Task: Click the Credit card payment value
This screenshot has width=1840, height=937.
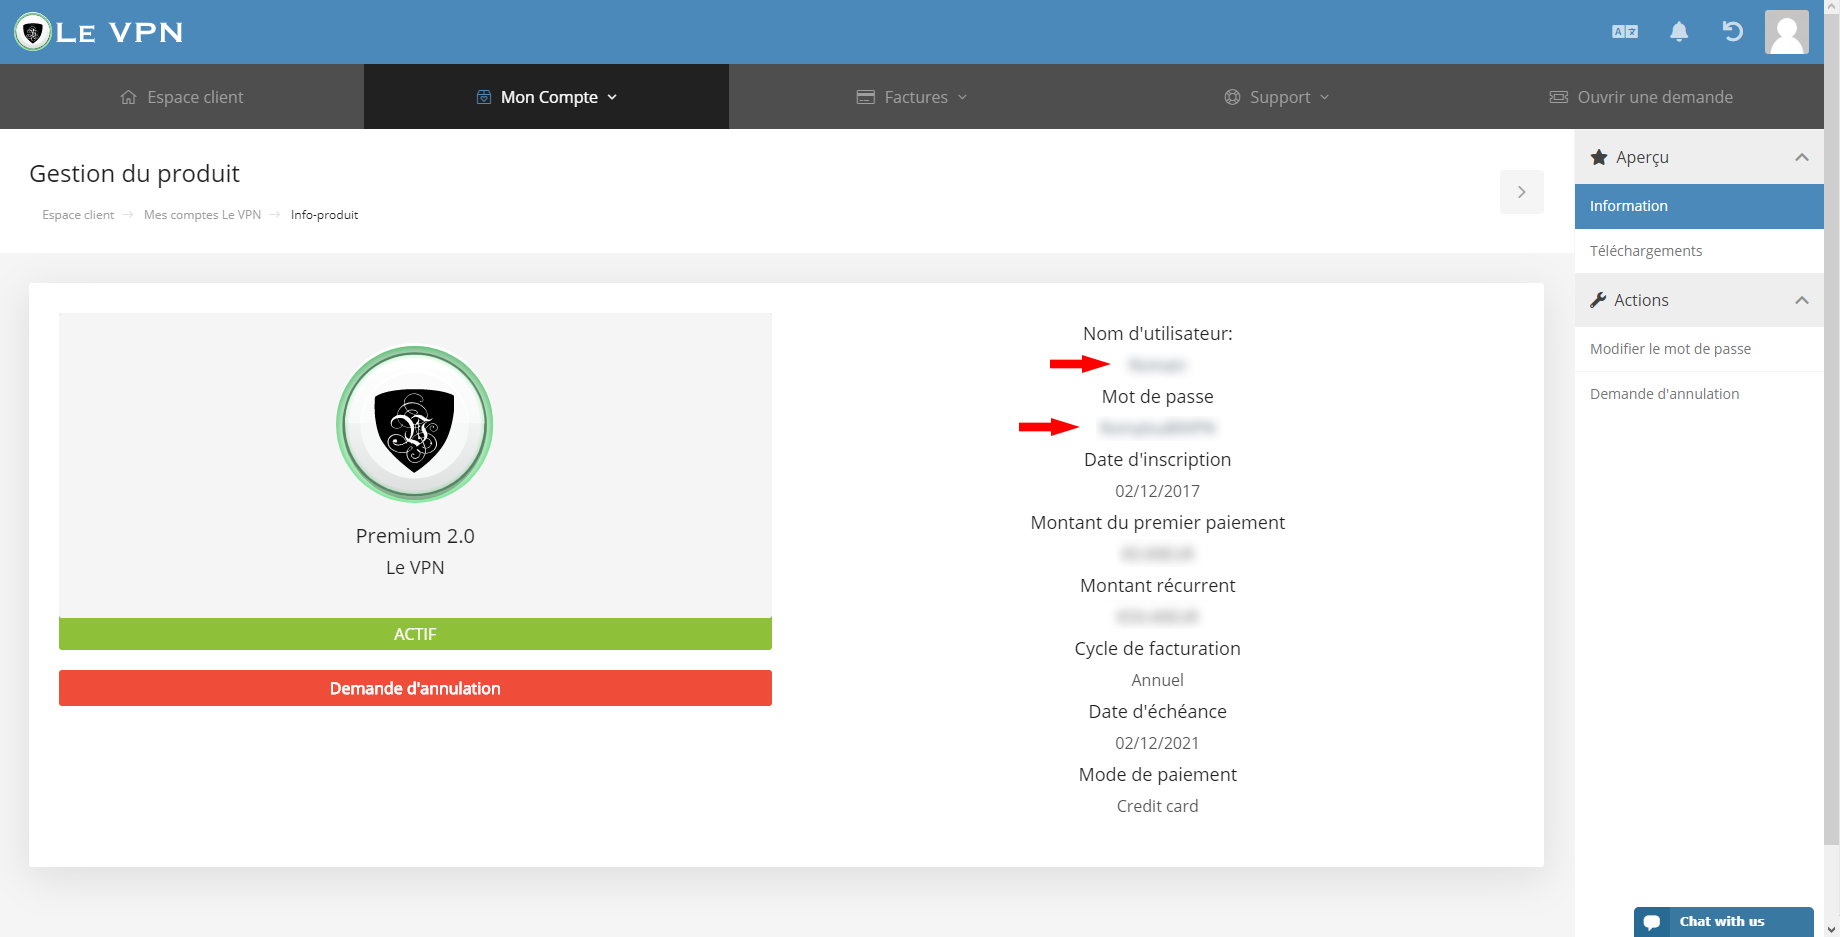Action: click(1157, 806)
